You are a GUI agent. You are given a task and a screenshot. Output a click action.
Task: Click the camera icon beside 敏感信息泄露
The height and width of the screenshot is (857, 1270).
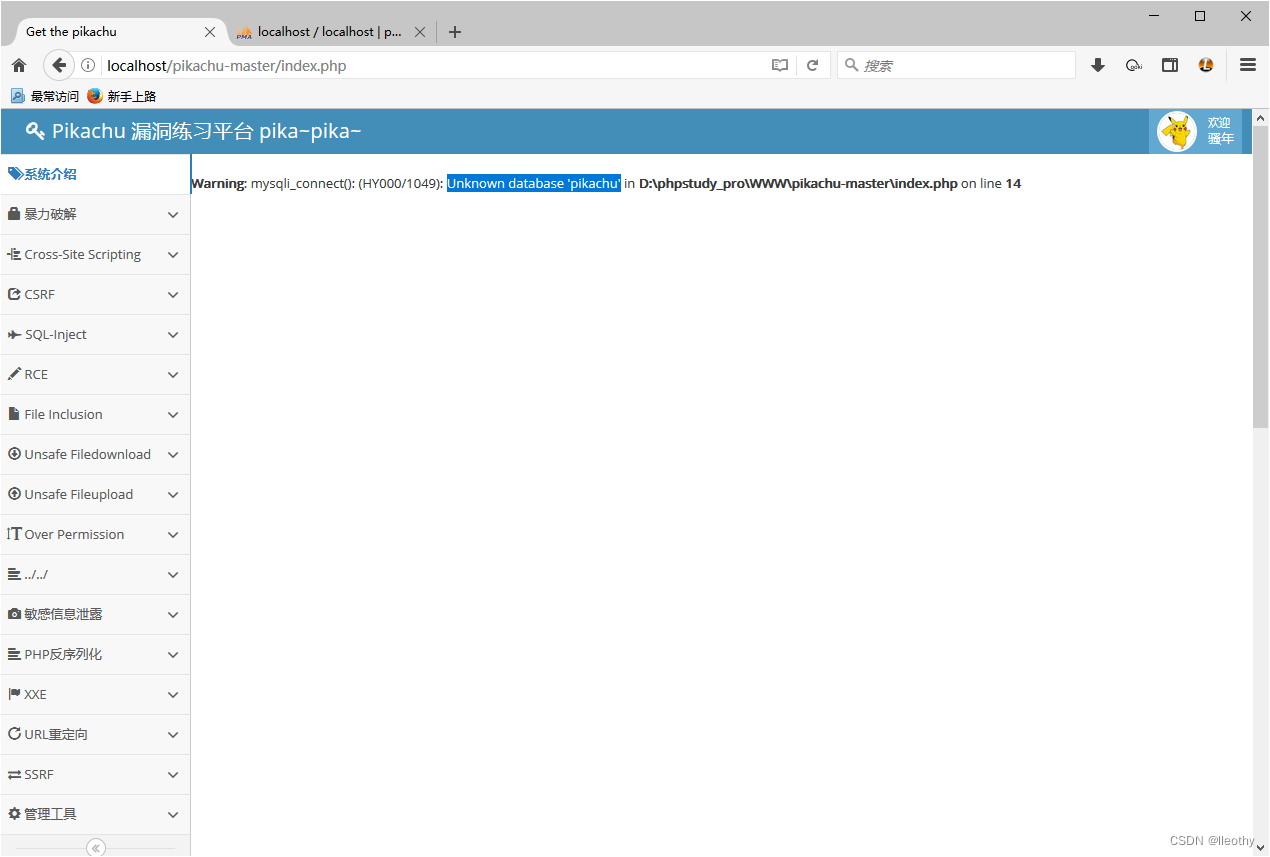tap(14, 614)
